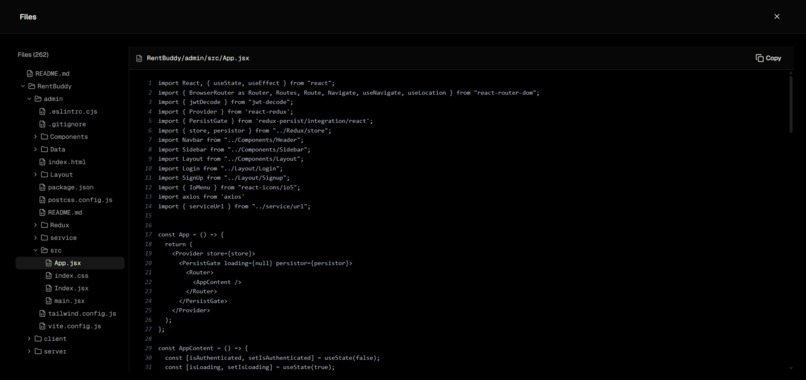Click the RentBuddy/admin/src/App.jsx path title
This screenshot has height=380, width=806.
point(198,58)
